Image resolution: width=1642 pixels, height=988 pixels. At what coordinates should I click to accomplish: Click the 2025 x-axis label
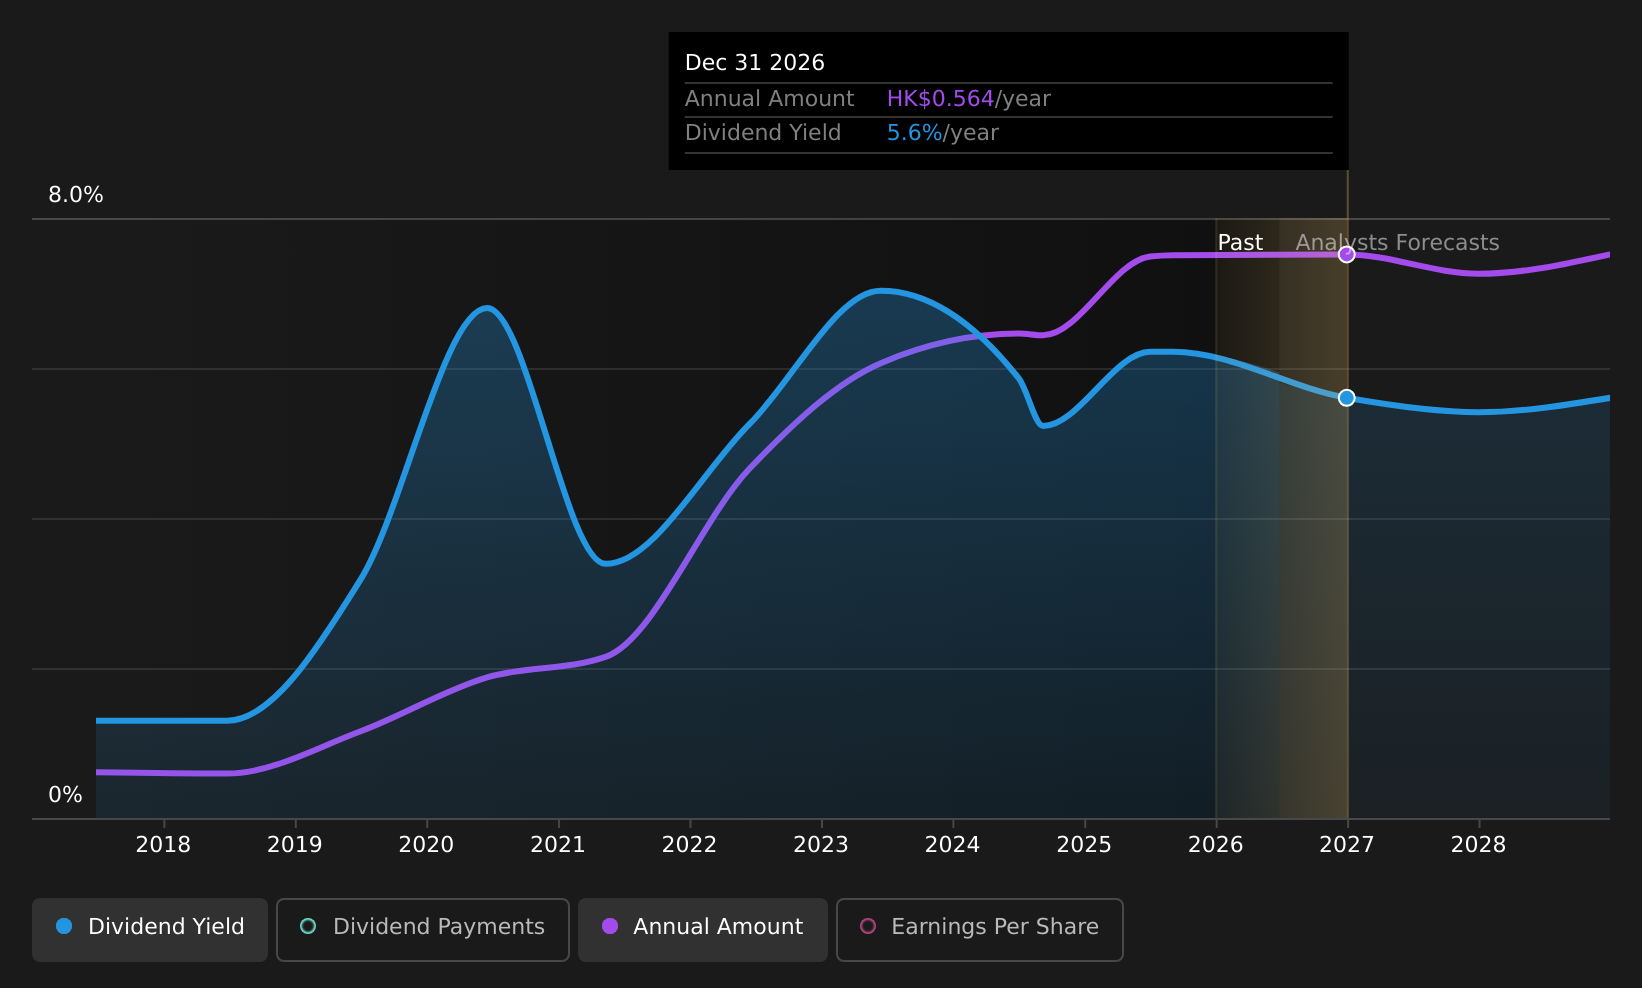1084,845
